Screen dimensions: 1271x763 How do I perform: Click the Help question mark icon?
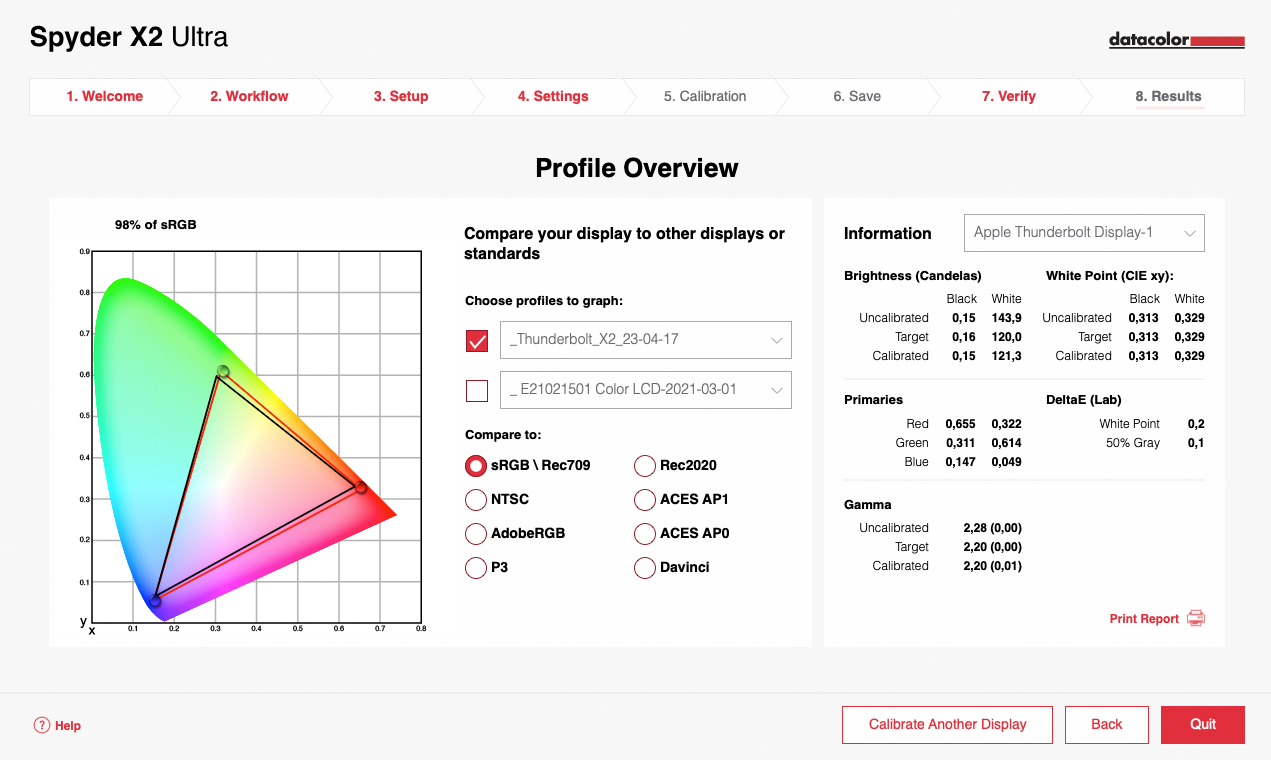pyautogui.click(x=41, y=725)
